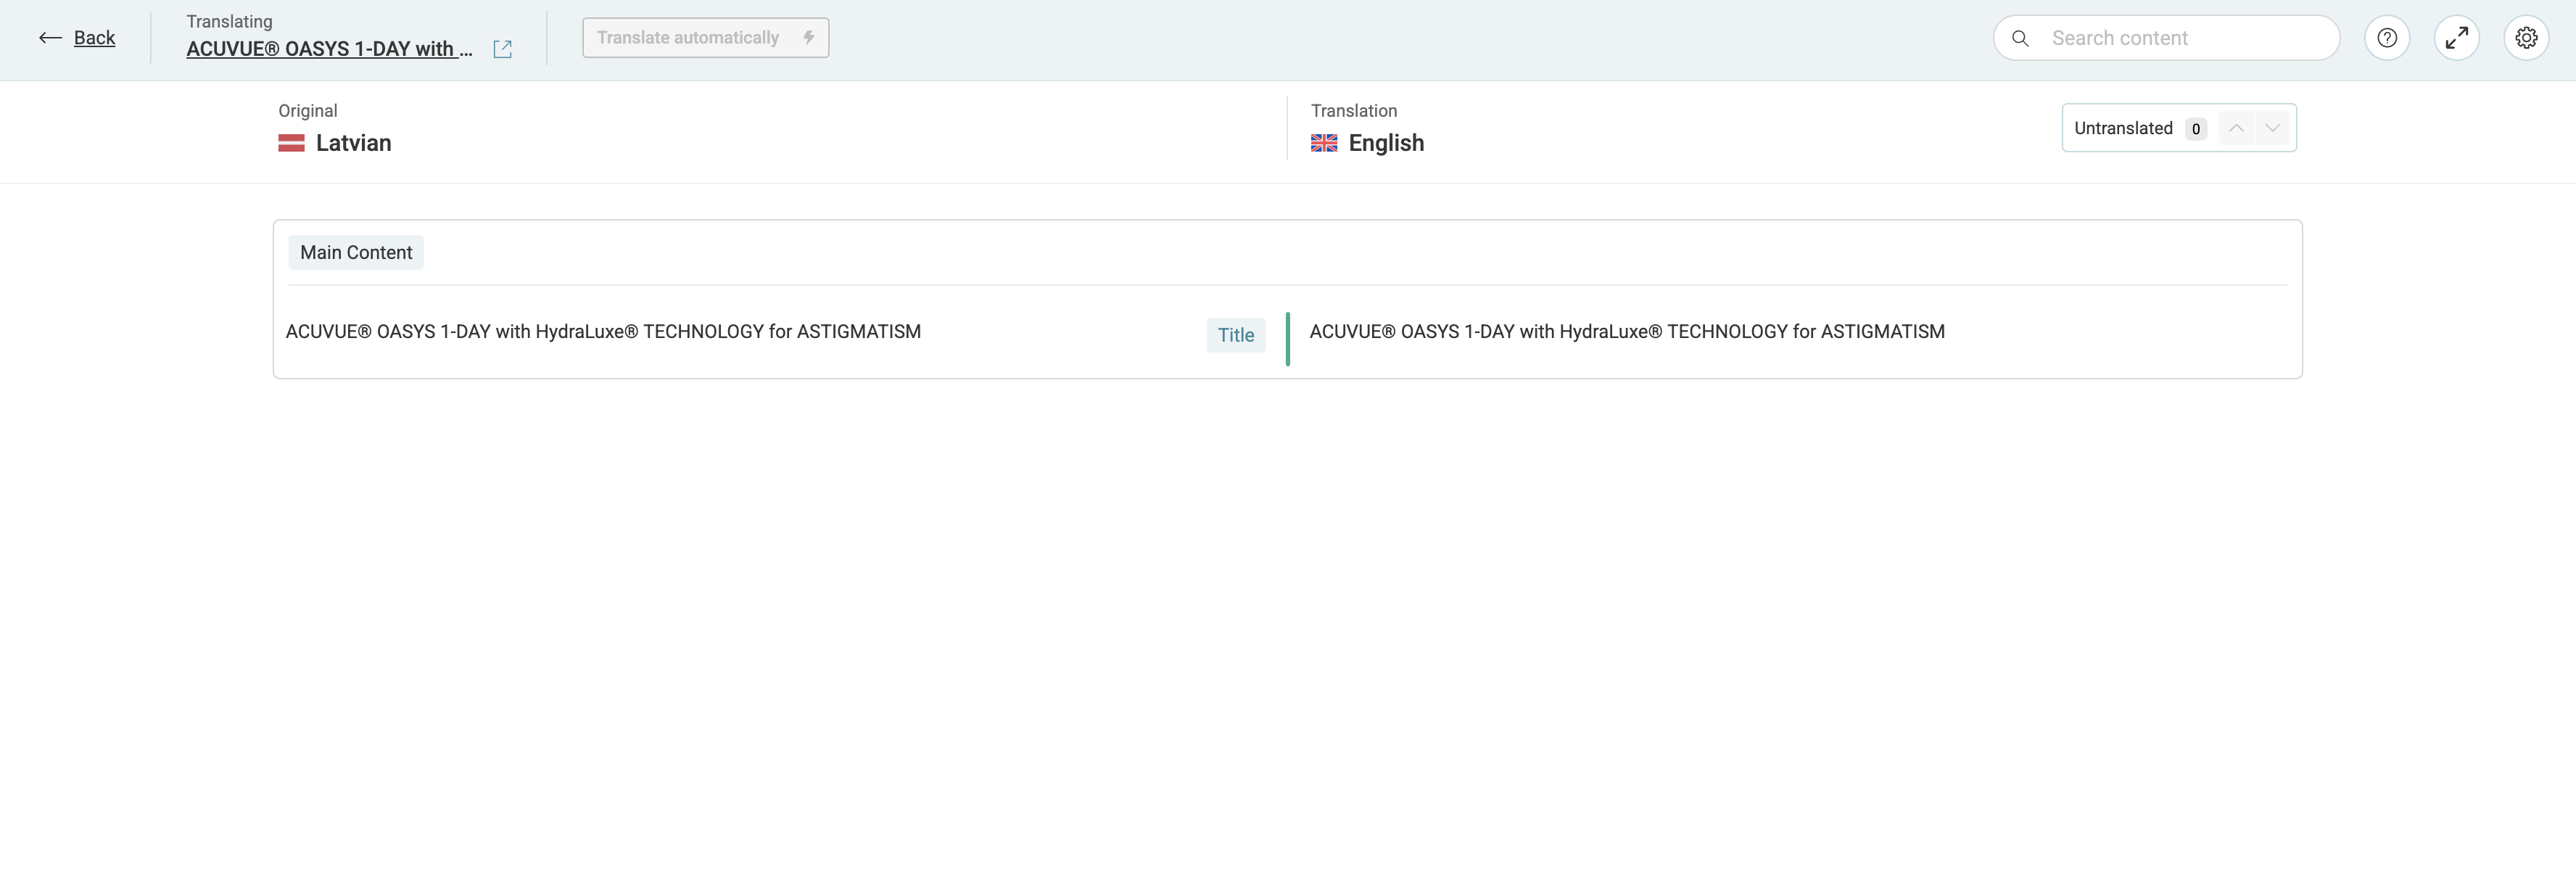Open the ACUVUE OASYS 1-DAY page link
2576x885 pixels.
329,49
